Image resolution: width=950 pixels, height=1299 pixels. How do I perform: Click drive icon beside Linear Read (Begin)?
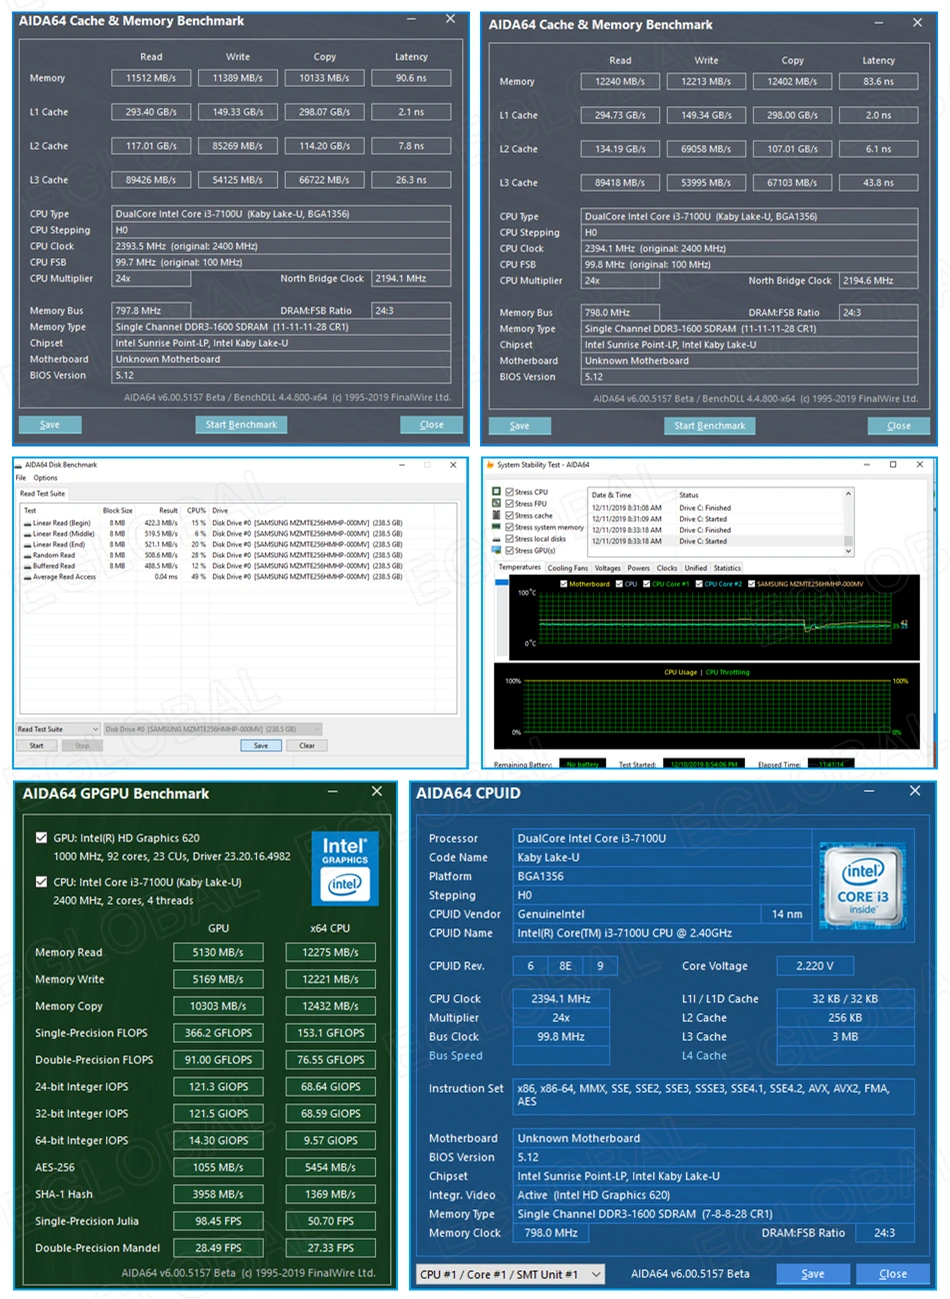pos(27,523)
